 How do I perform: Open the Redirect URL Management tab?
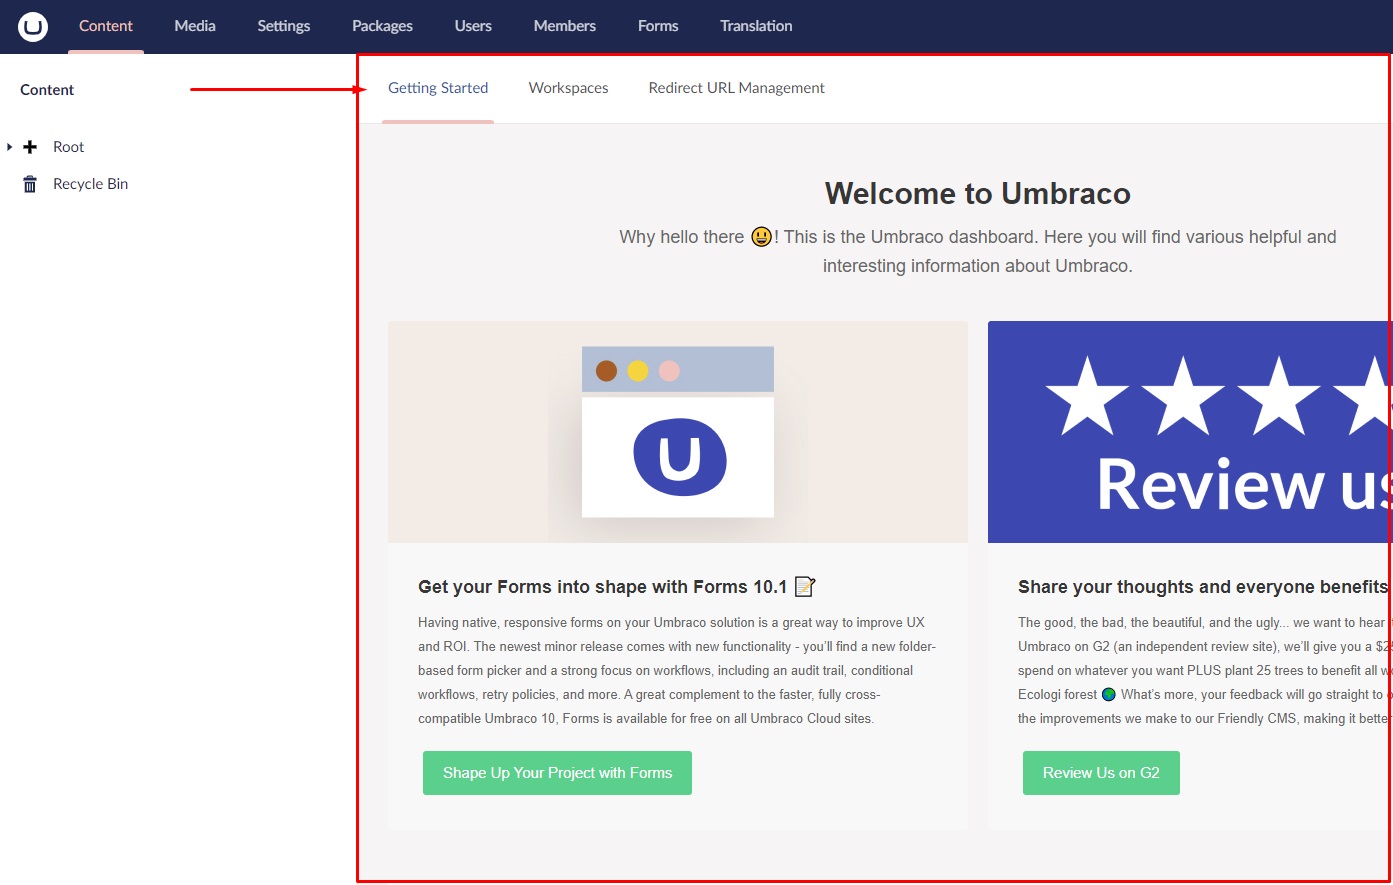pyautogui.click(x=736, y=88)
